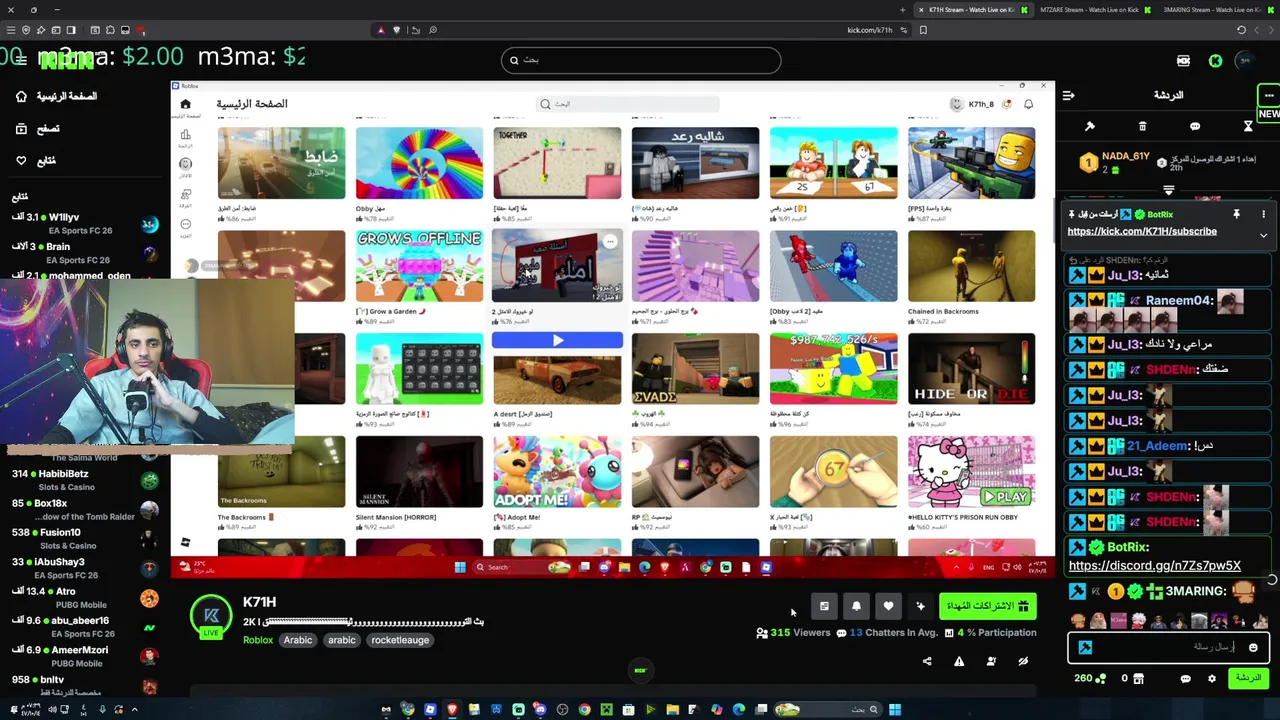Select the rocketleague tag
Viewport: 1280px width, 720px height.
[x=400, y=640]
